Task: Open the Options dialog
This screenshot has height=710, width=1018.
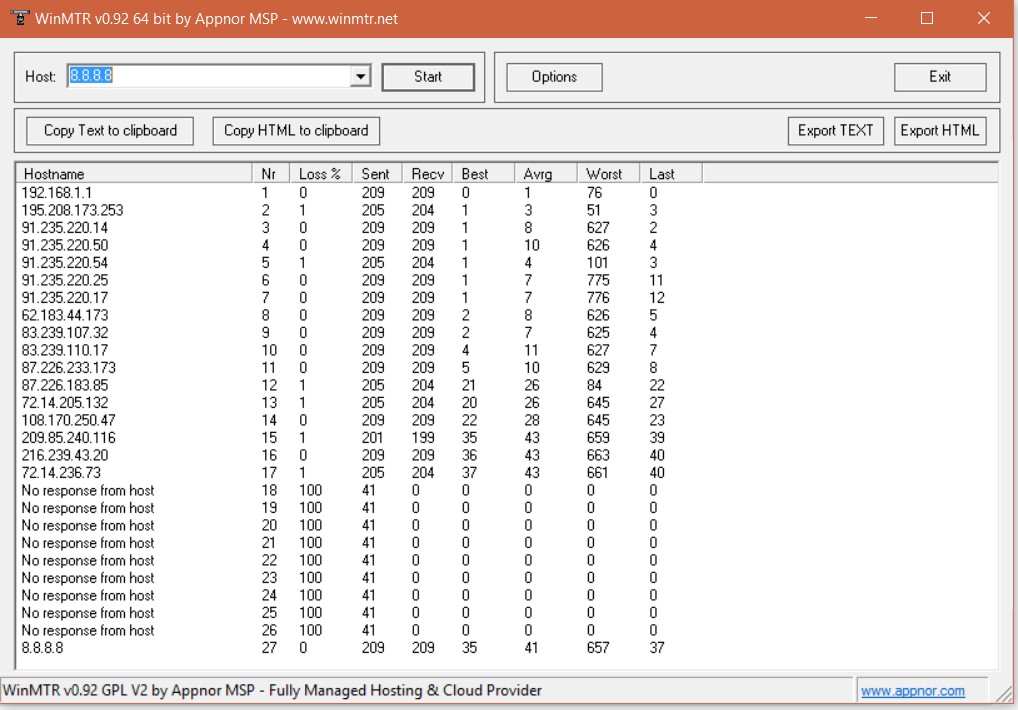Action: [554, 77]
